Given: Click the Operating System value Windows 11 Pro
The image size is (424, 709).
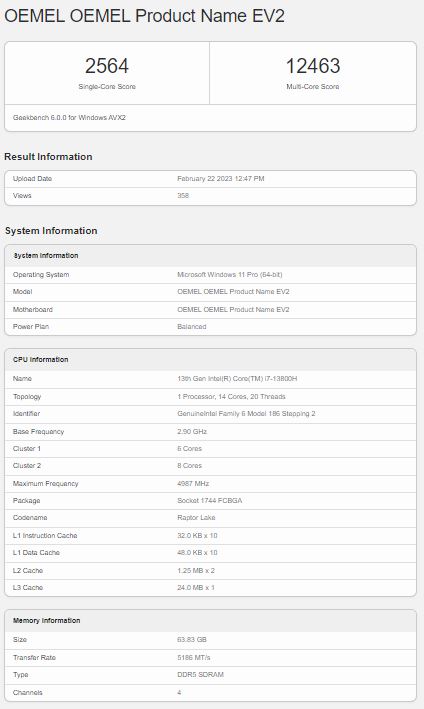Looking at the screenshot, I should click(230, 274).
